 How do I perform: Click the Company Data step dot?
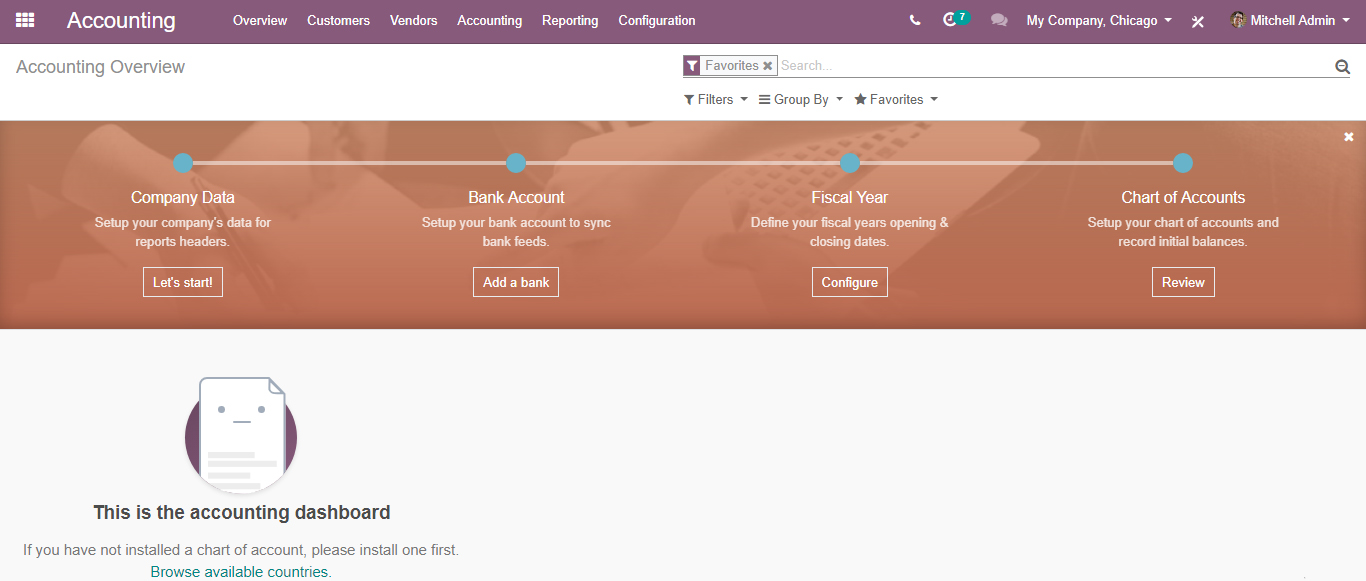pyautogui.click(x=182, y=163)
